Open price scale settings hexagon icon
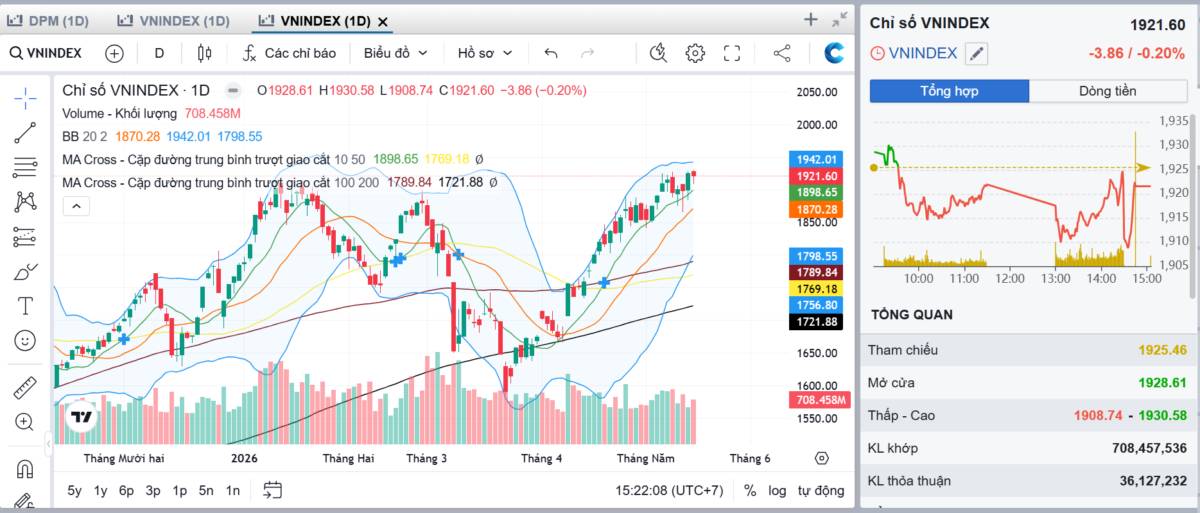 [x=822, y=458]
